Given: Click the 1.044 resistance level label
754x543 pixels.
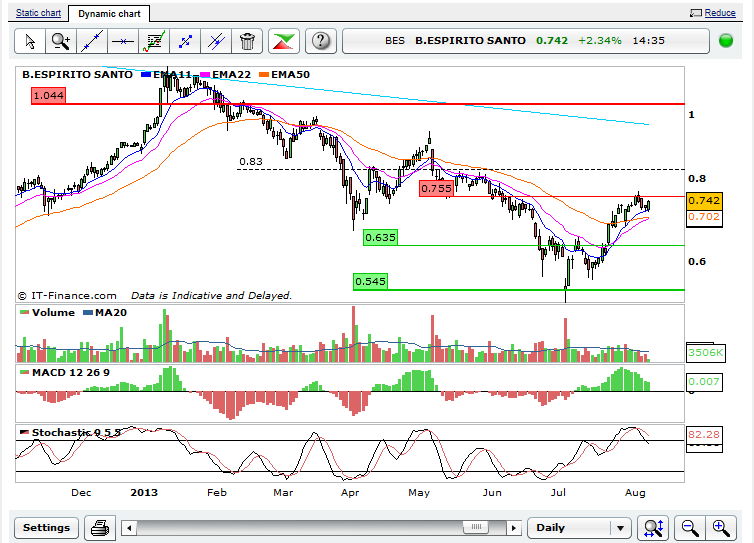Looking at the screenshot, I should 48,95.
